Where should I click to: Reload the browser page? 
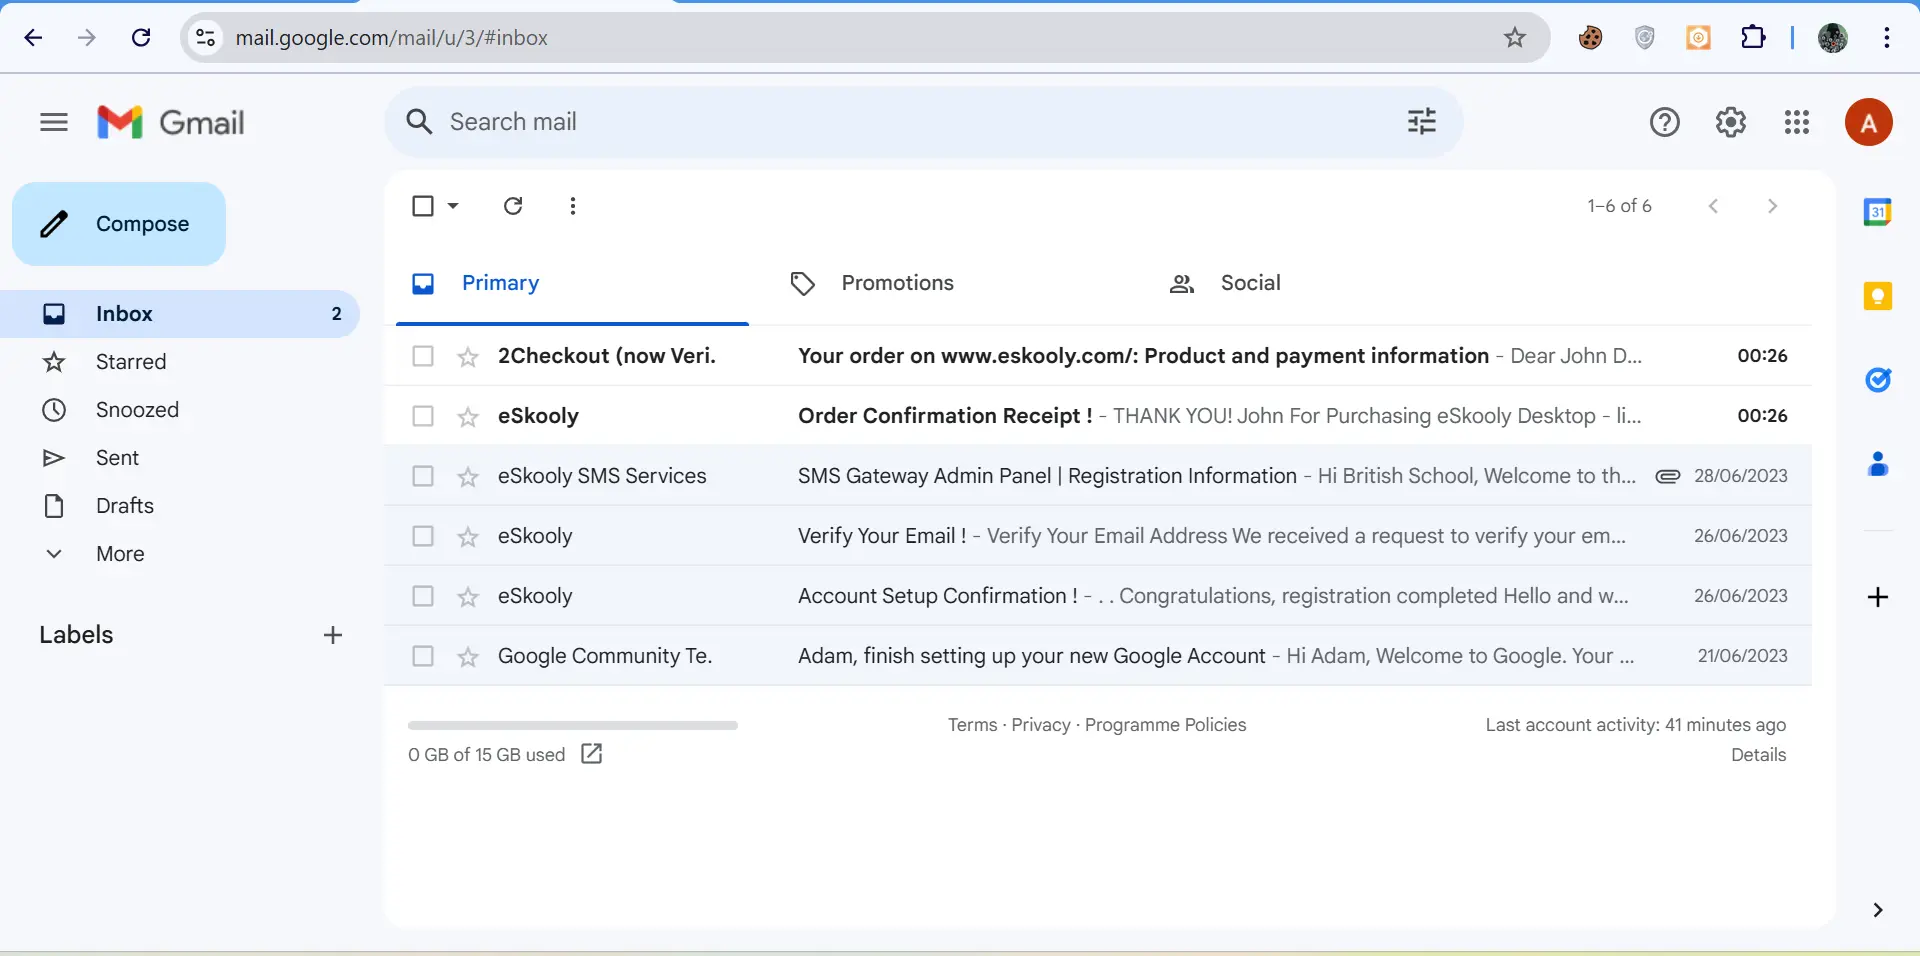pyautogui.click(x=141, y=38)
